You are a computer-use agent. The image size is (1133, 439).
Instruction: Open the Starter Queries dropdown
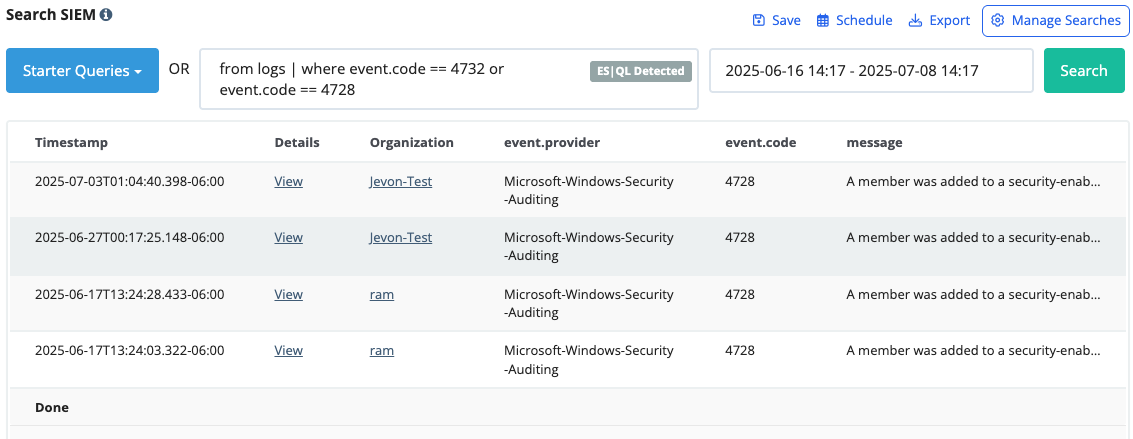pyautogui.click(x=82, y=71)
